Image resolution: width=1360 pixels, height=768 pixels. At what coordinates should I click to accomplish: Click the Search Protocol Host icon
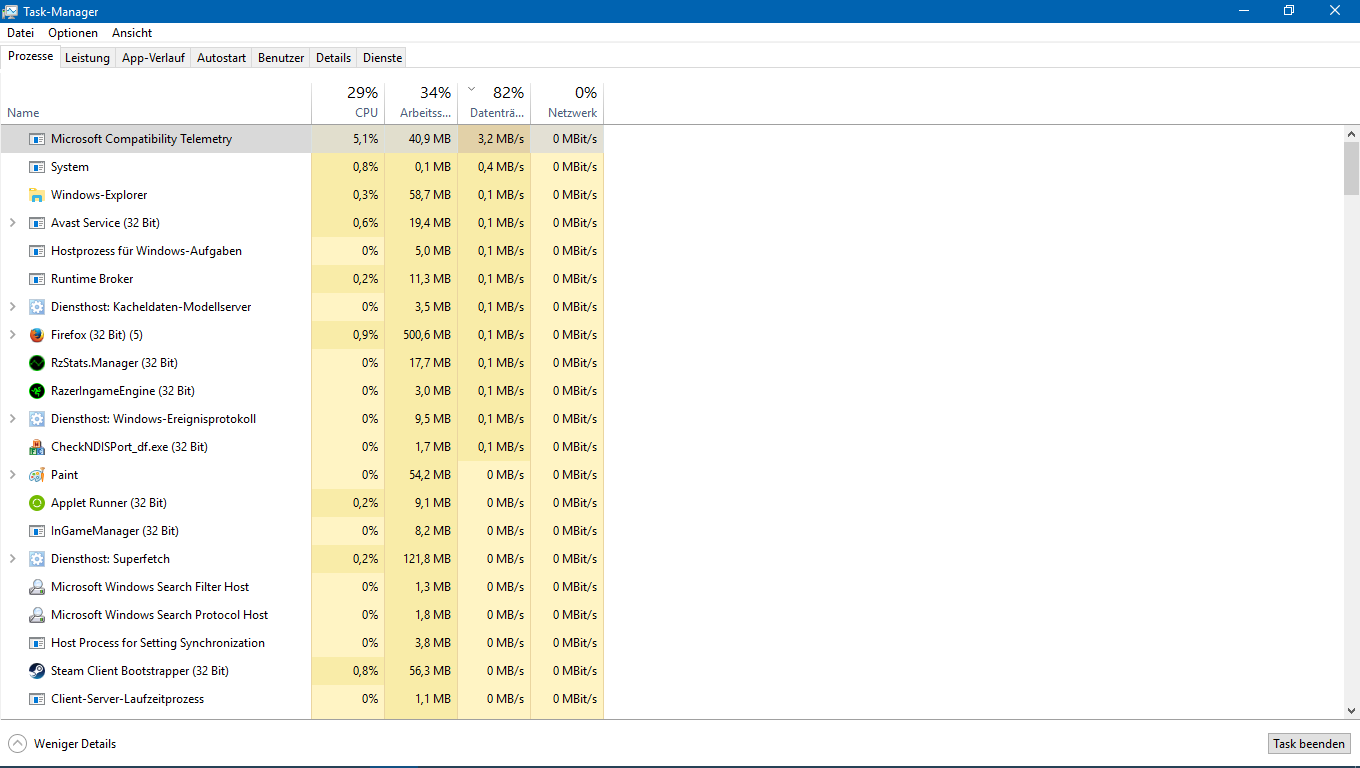(x=37, y=615)
